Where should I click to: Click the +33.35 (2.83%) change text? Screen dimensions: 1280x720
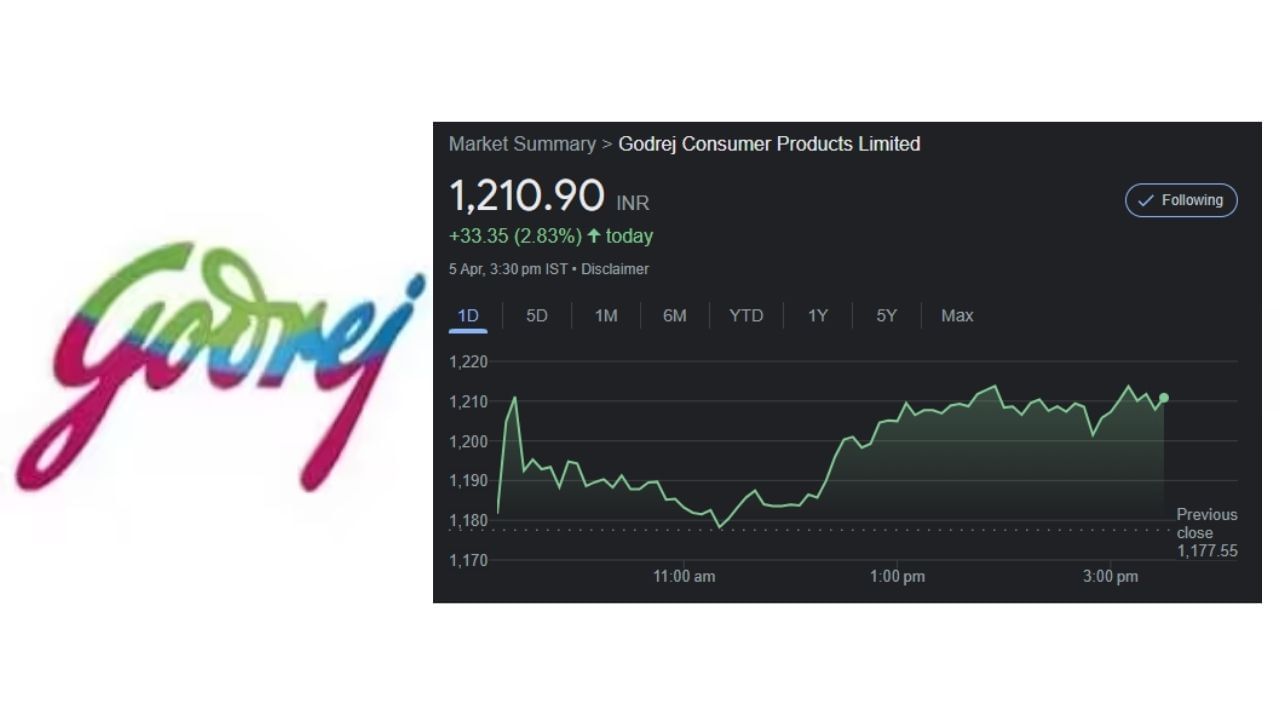[x=515, y=236]
